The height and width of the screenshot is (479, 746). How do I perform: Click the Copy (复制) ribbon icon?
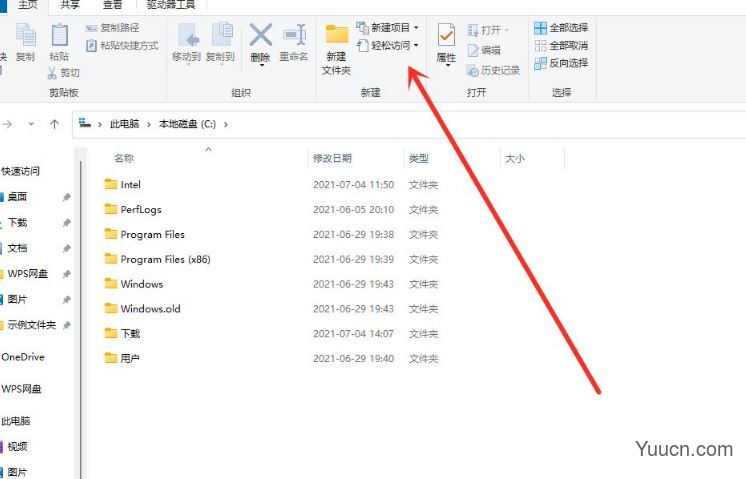26,42
